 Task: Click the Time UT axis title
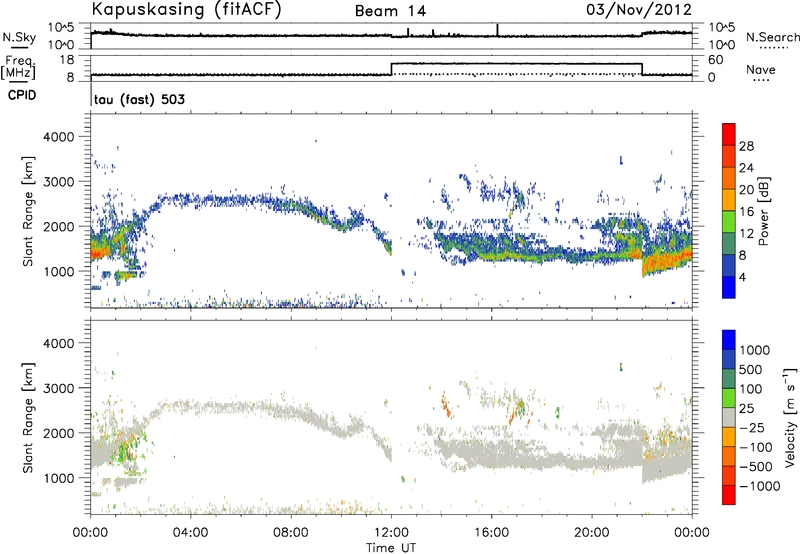tap(391, 548)
